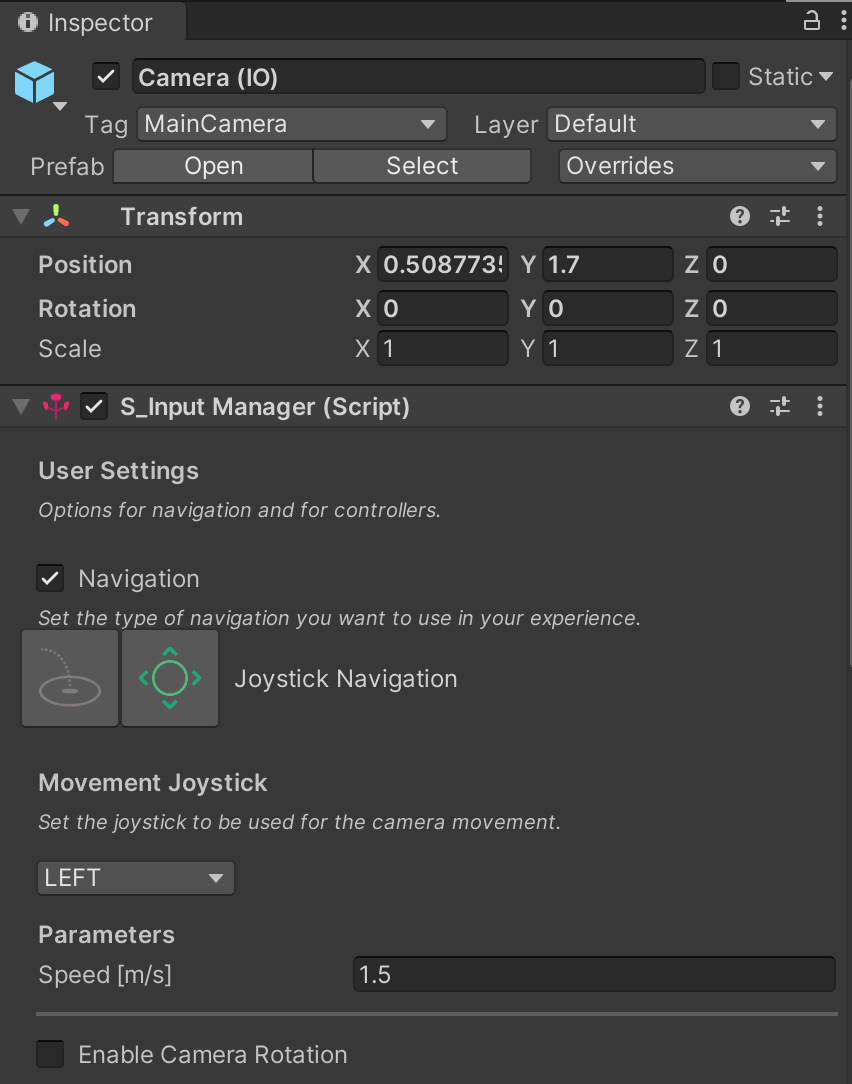The image size is (852, 1084).
Task: Open the Layer dropdown showing Default
Action: click(x=691, y=124)
